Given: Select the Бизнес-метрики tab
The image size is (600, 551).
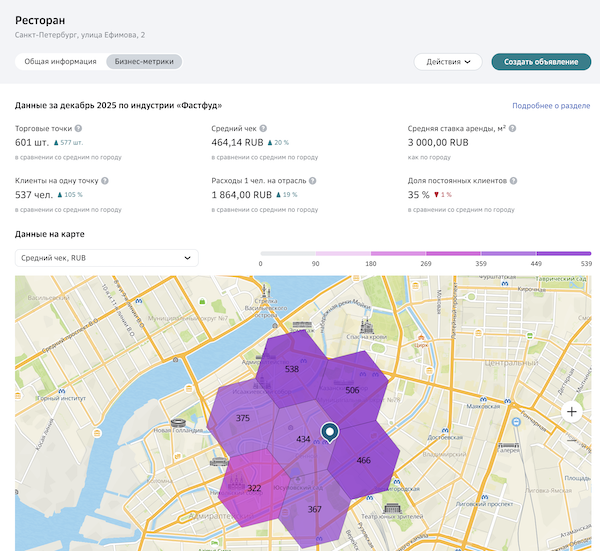Looking at the screenshot, I should click(x=144, y=62).
